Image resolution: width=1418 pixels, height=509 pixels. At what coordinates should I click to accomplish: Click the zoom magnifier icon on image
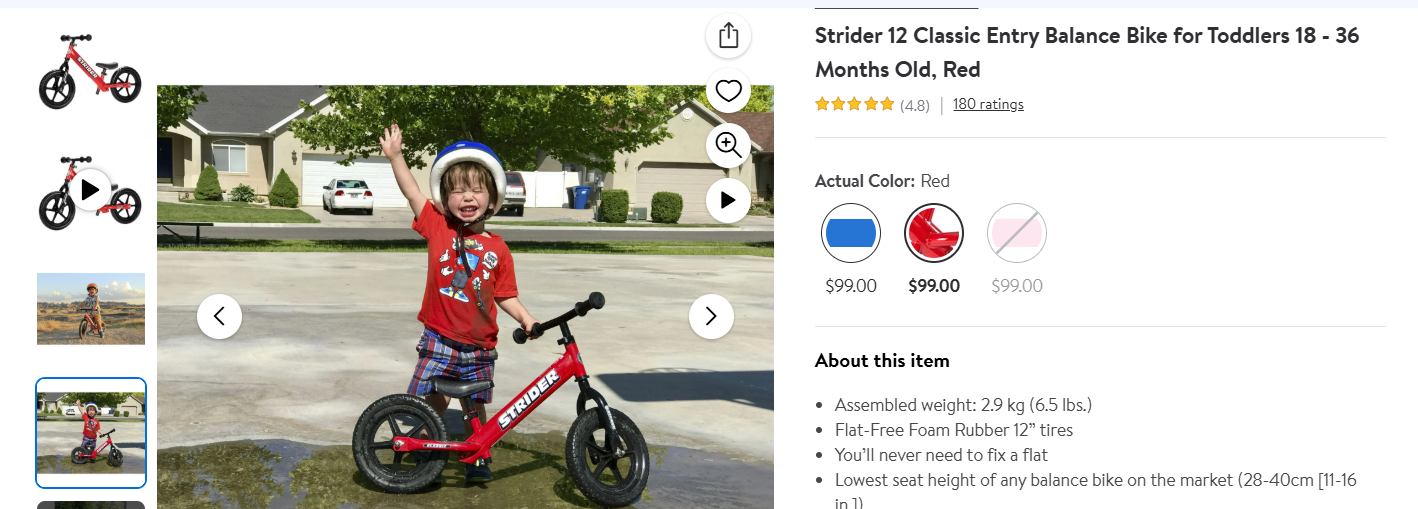tap(728, 146)
